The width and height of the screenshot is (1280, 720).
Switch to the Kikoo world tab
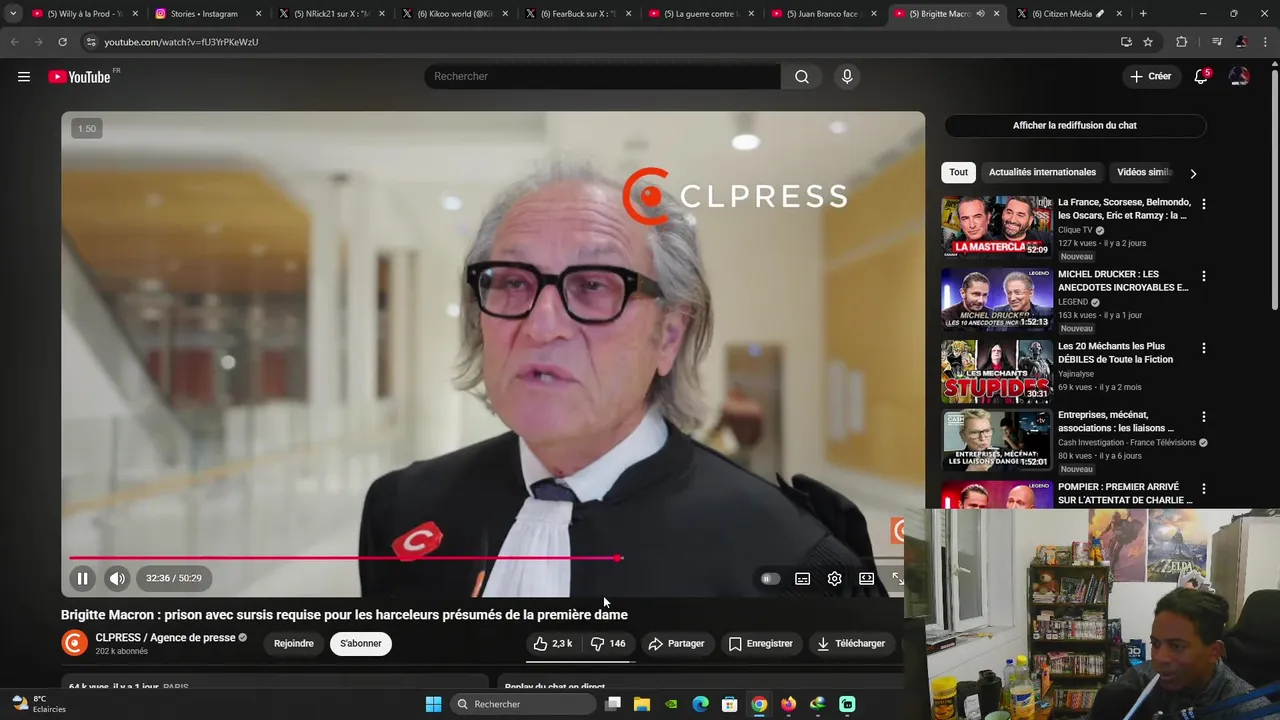tap(454, 14)
